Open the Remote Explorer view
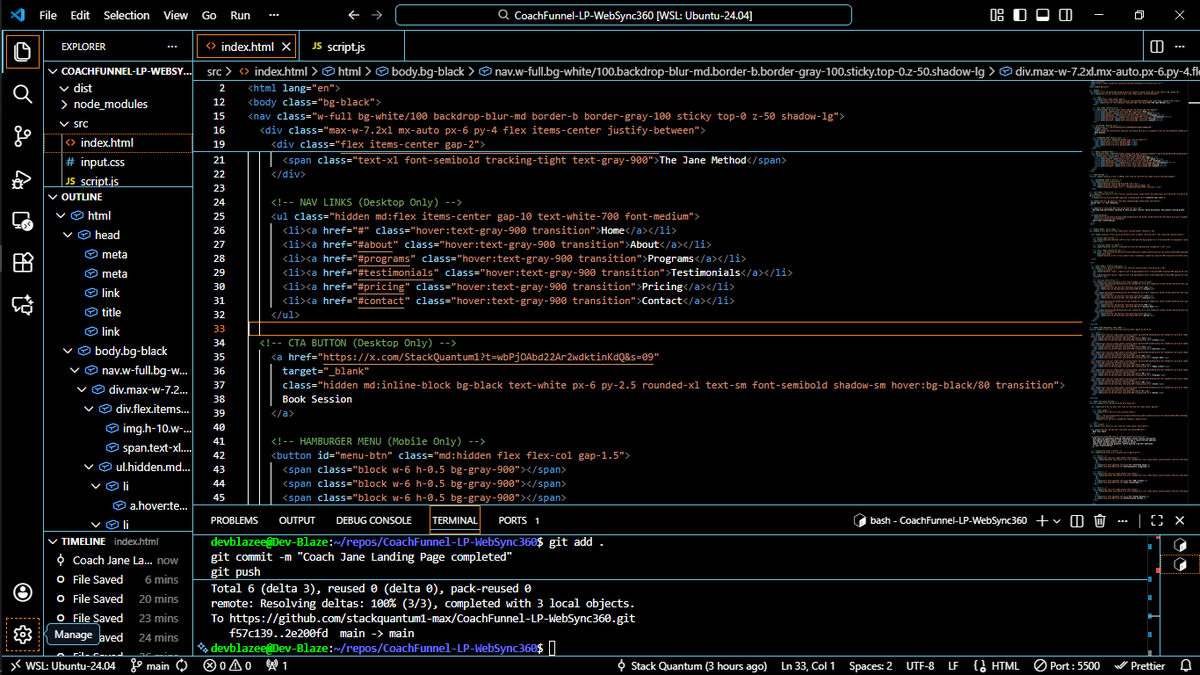The width and height of the screenshot is (1200, 675). point(22,221)
